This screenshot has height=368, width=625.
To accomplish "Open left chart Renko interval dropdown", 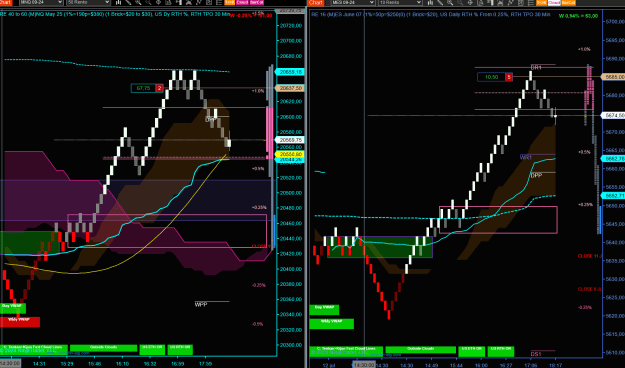I will click(88, 2).
